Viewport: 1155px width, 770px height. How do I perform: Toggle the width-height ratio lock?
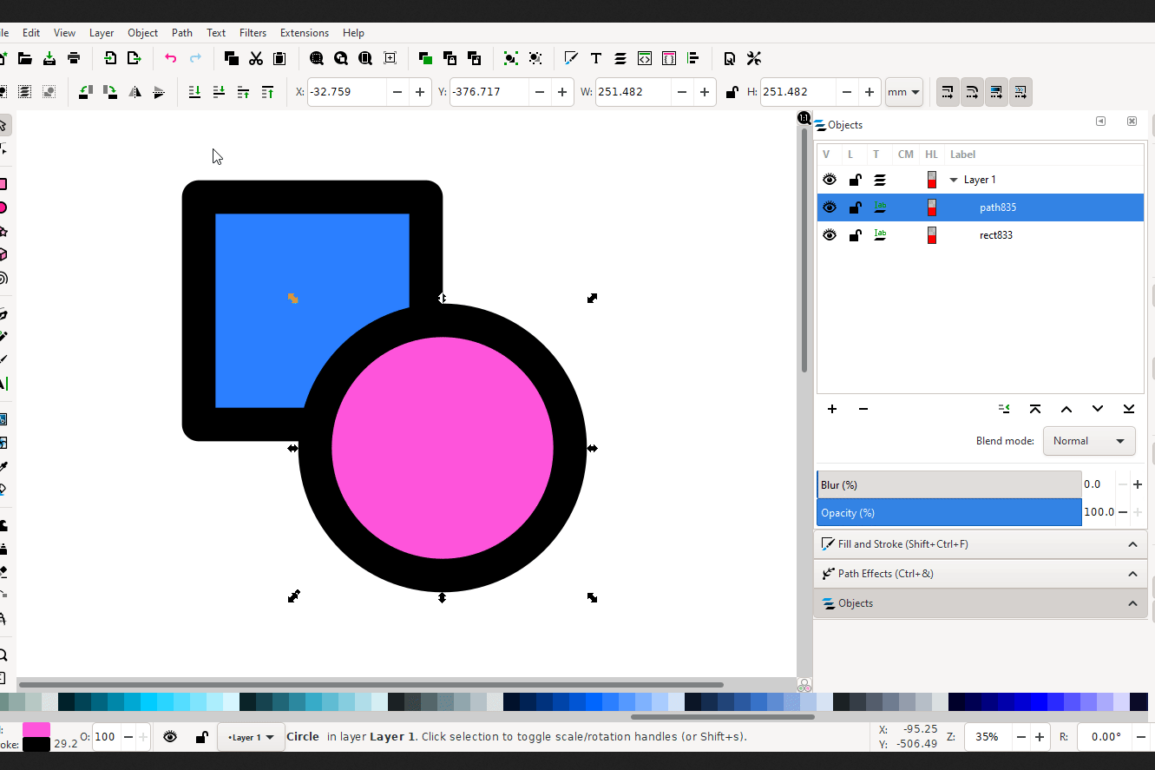tap(732, 92)
